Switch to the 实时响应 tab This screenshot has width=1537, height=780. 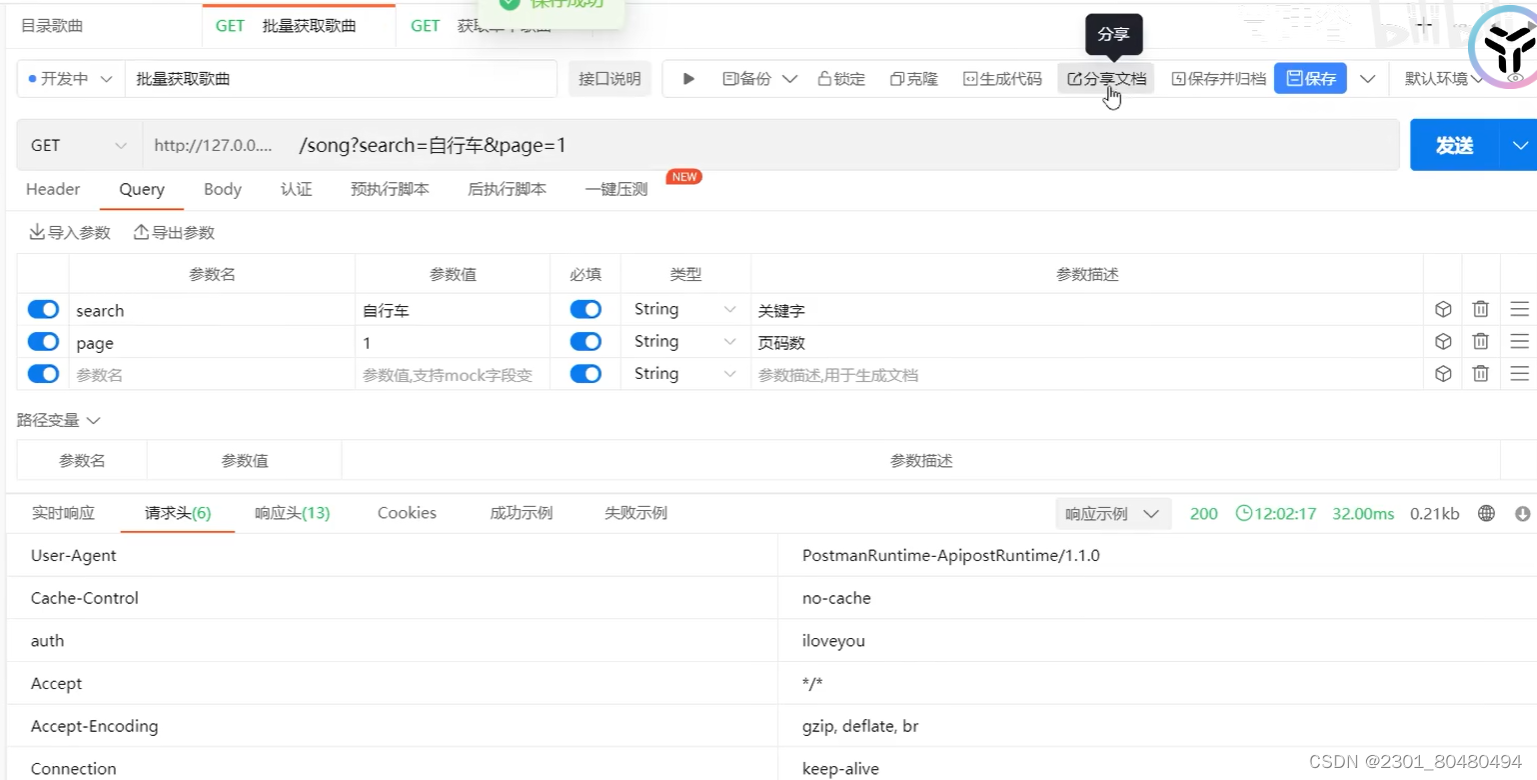coord(63,513)
